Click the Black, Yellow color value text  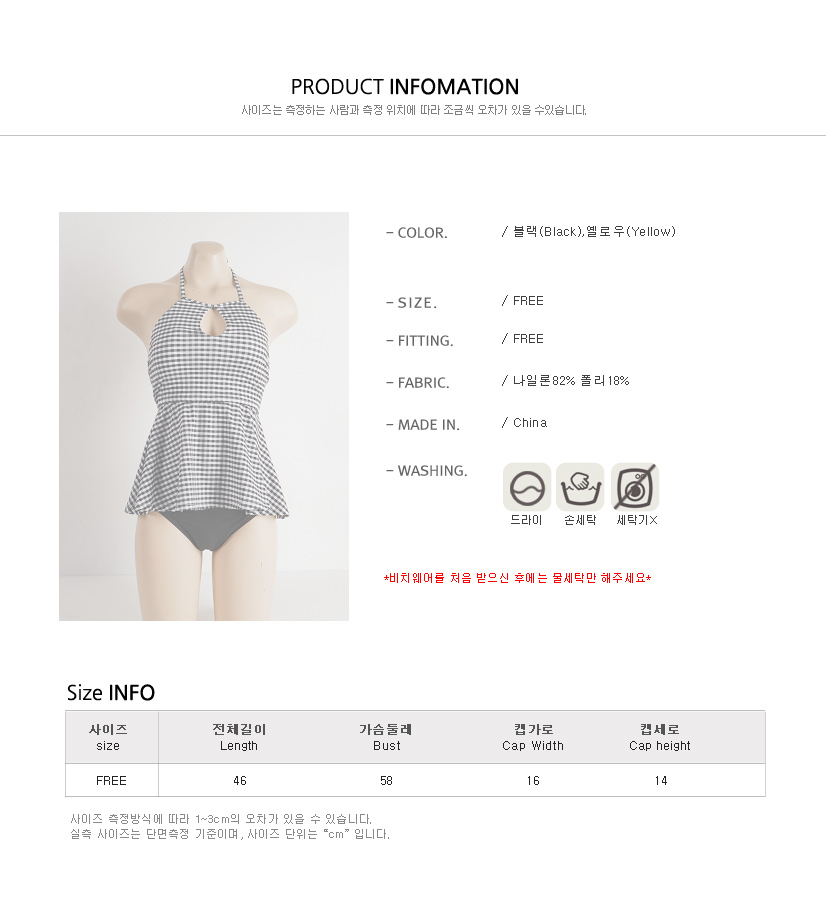(588, 232)
